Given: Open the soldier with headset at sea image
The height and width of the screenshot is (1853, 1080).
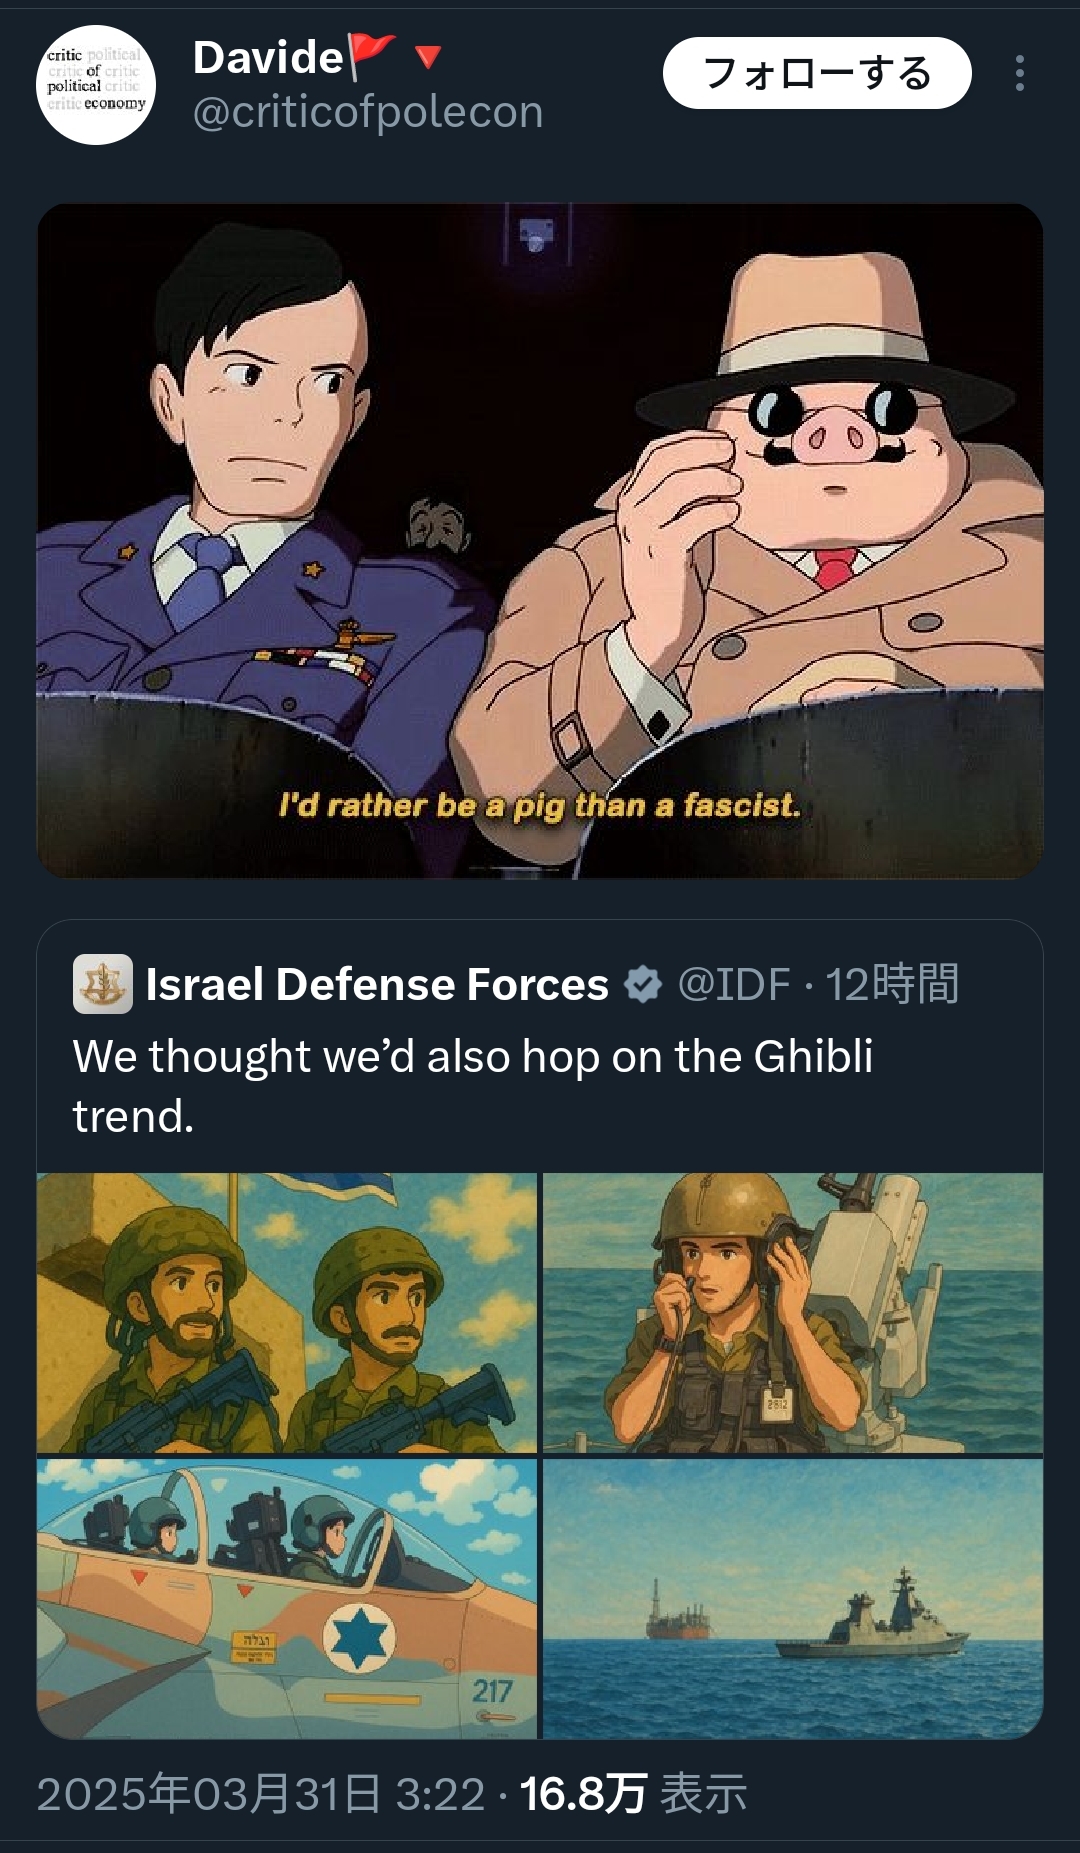Looking at the screenshot, I should click(x=792, y=1312).
